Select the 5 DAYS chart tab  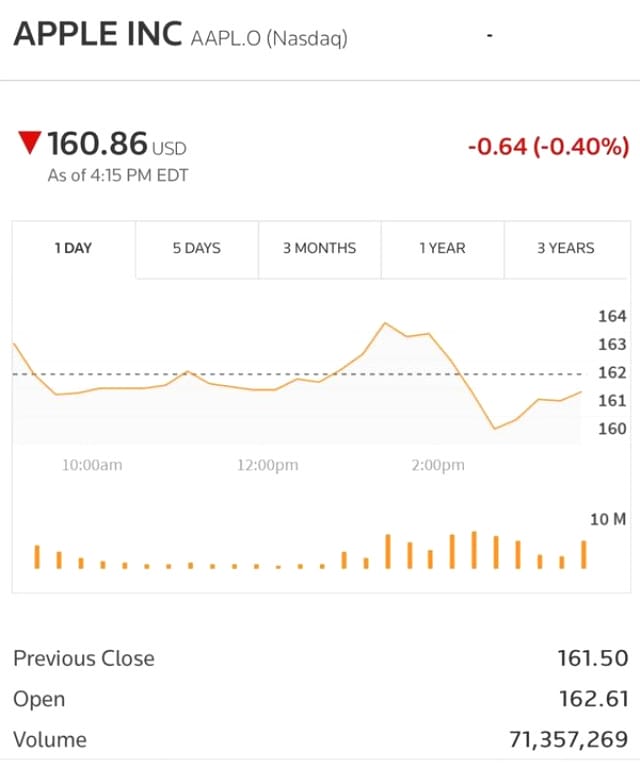tap(196, 248)
